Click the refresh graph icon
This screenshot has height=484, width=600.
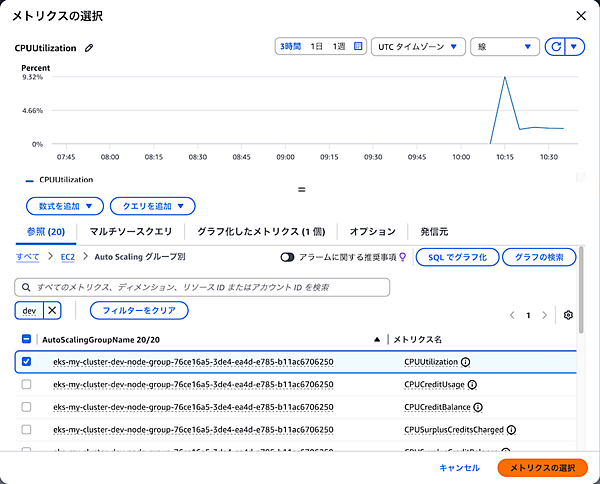[553, 47]
